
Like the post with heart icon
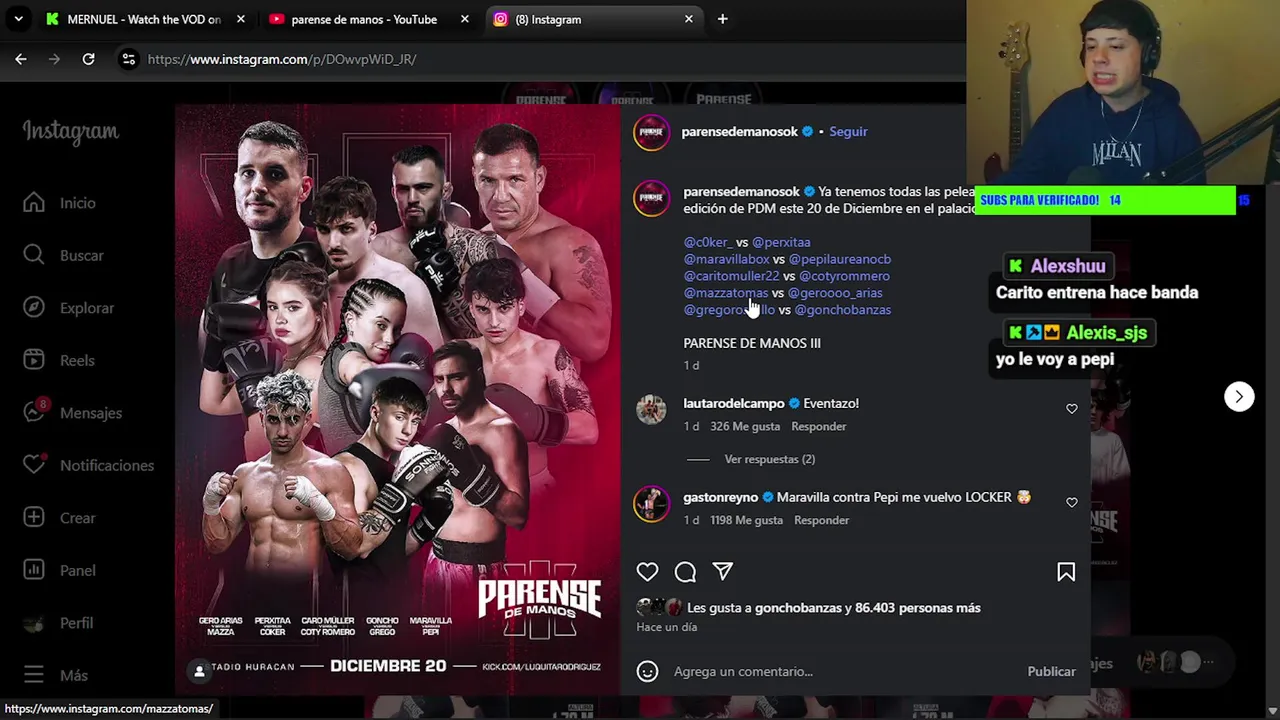(647, 572)
